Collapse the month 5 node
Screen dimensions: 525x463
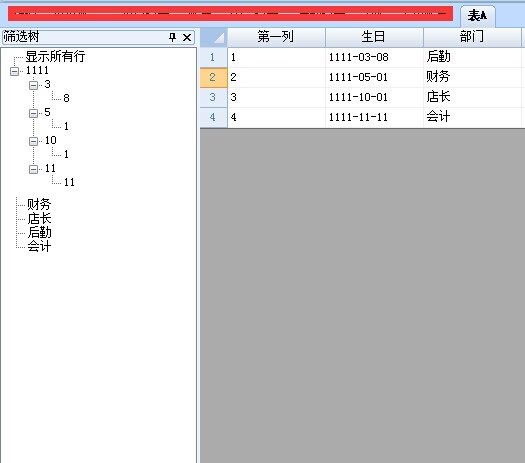pos(33,113)
